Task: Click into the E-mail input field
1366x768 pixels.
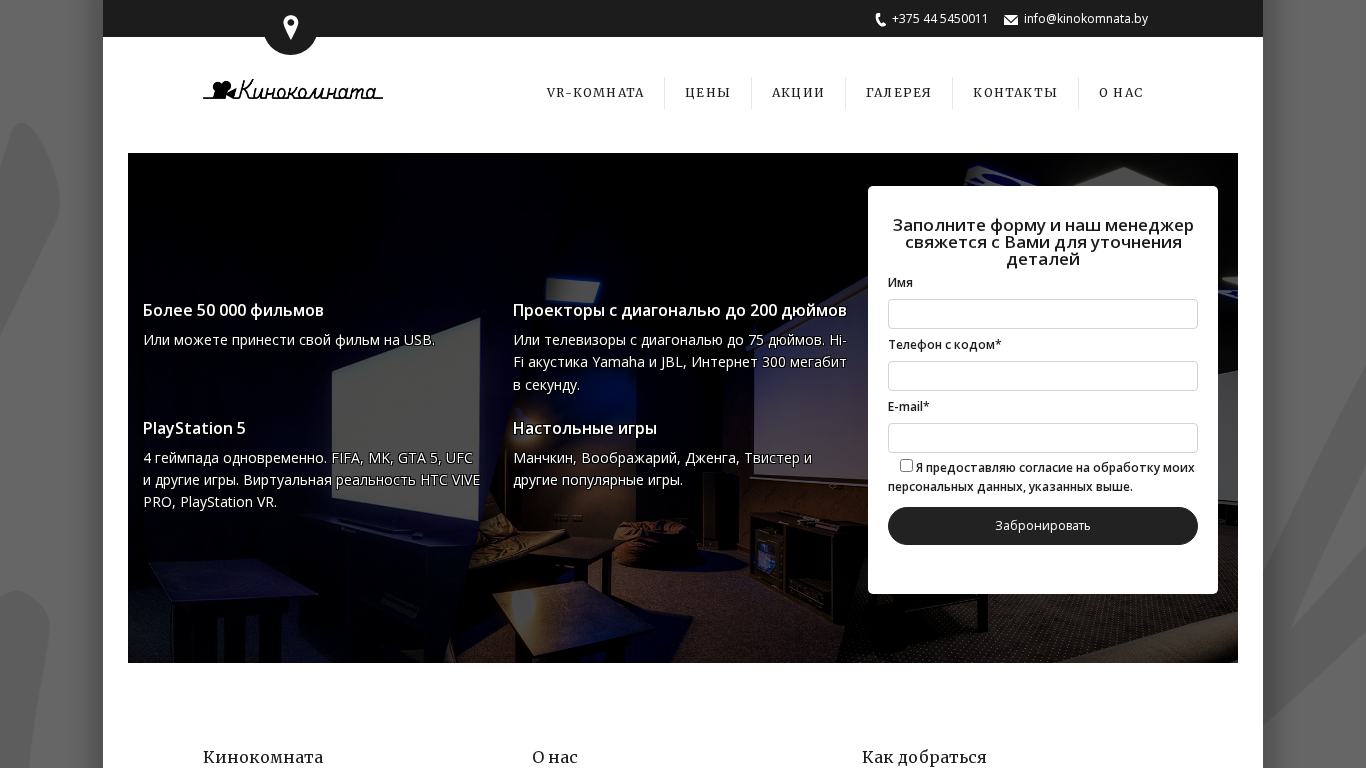Action: [1042, 438]
